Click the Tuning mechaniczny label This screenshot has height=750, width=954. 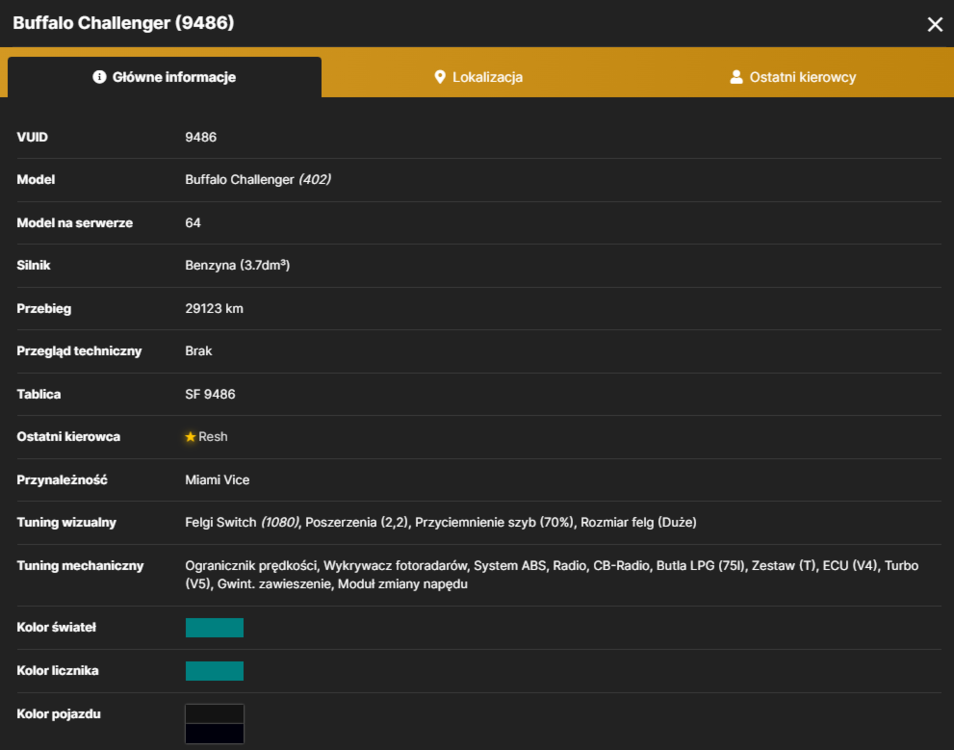click(80, 566)
